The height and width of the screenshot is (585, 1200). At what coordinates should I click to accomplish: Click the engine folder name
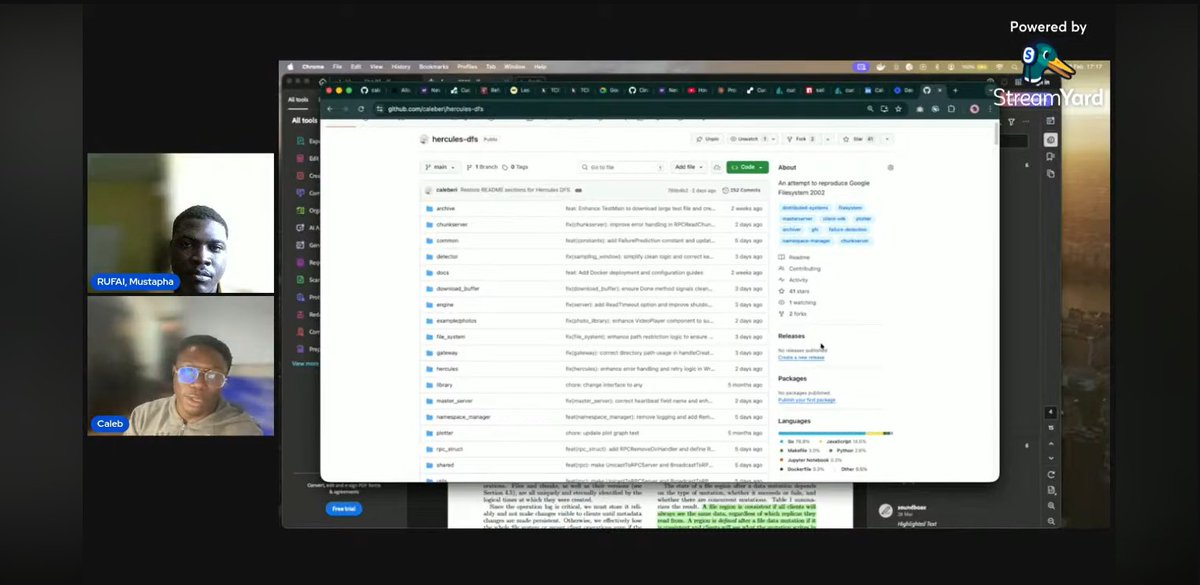[x=445, y=304]
